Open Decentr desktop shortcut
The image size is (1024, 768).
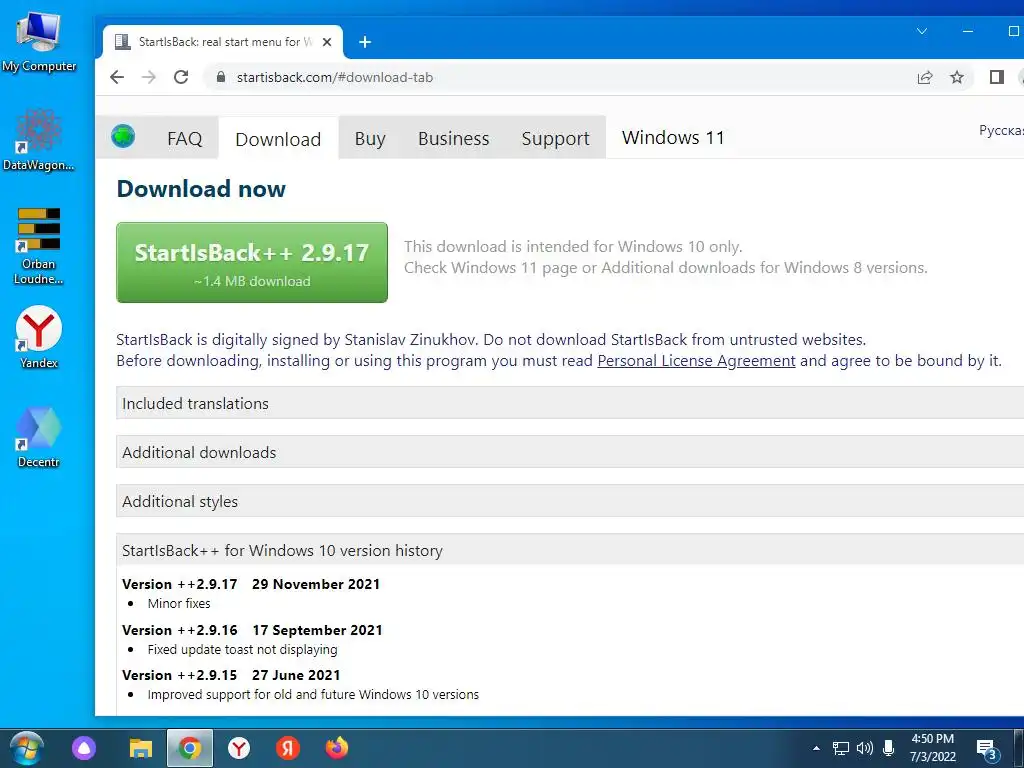coord(39,438)
